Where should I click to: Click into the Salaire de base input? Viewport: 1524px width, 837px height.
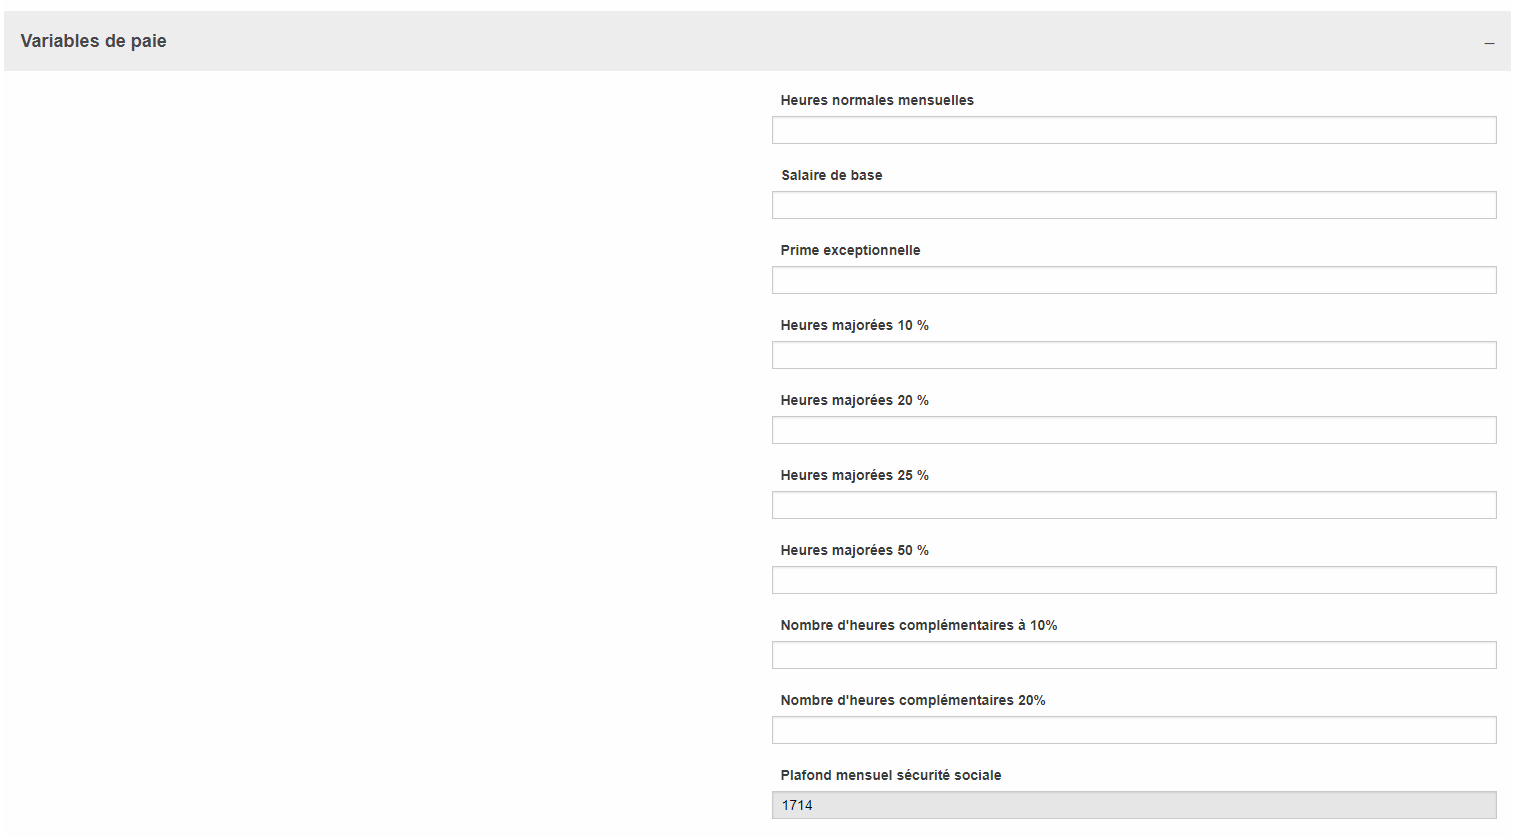pyautogui.click(x=1134, y=205)
